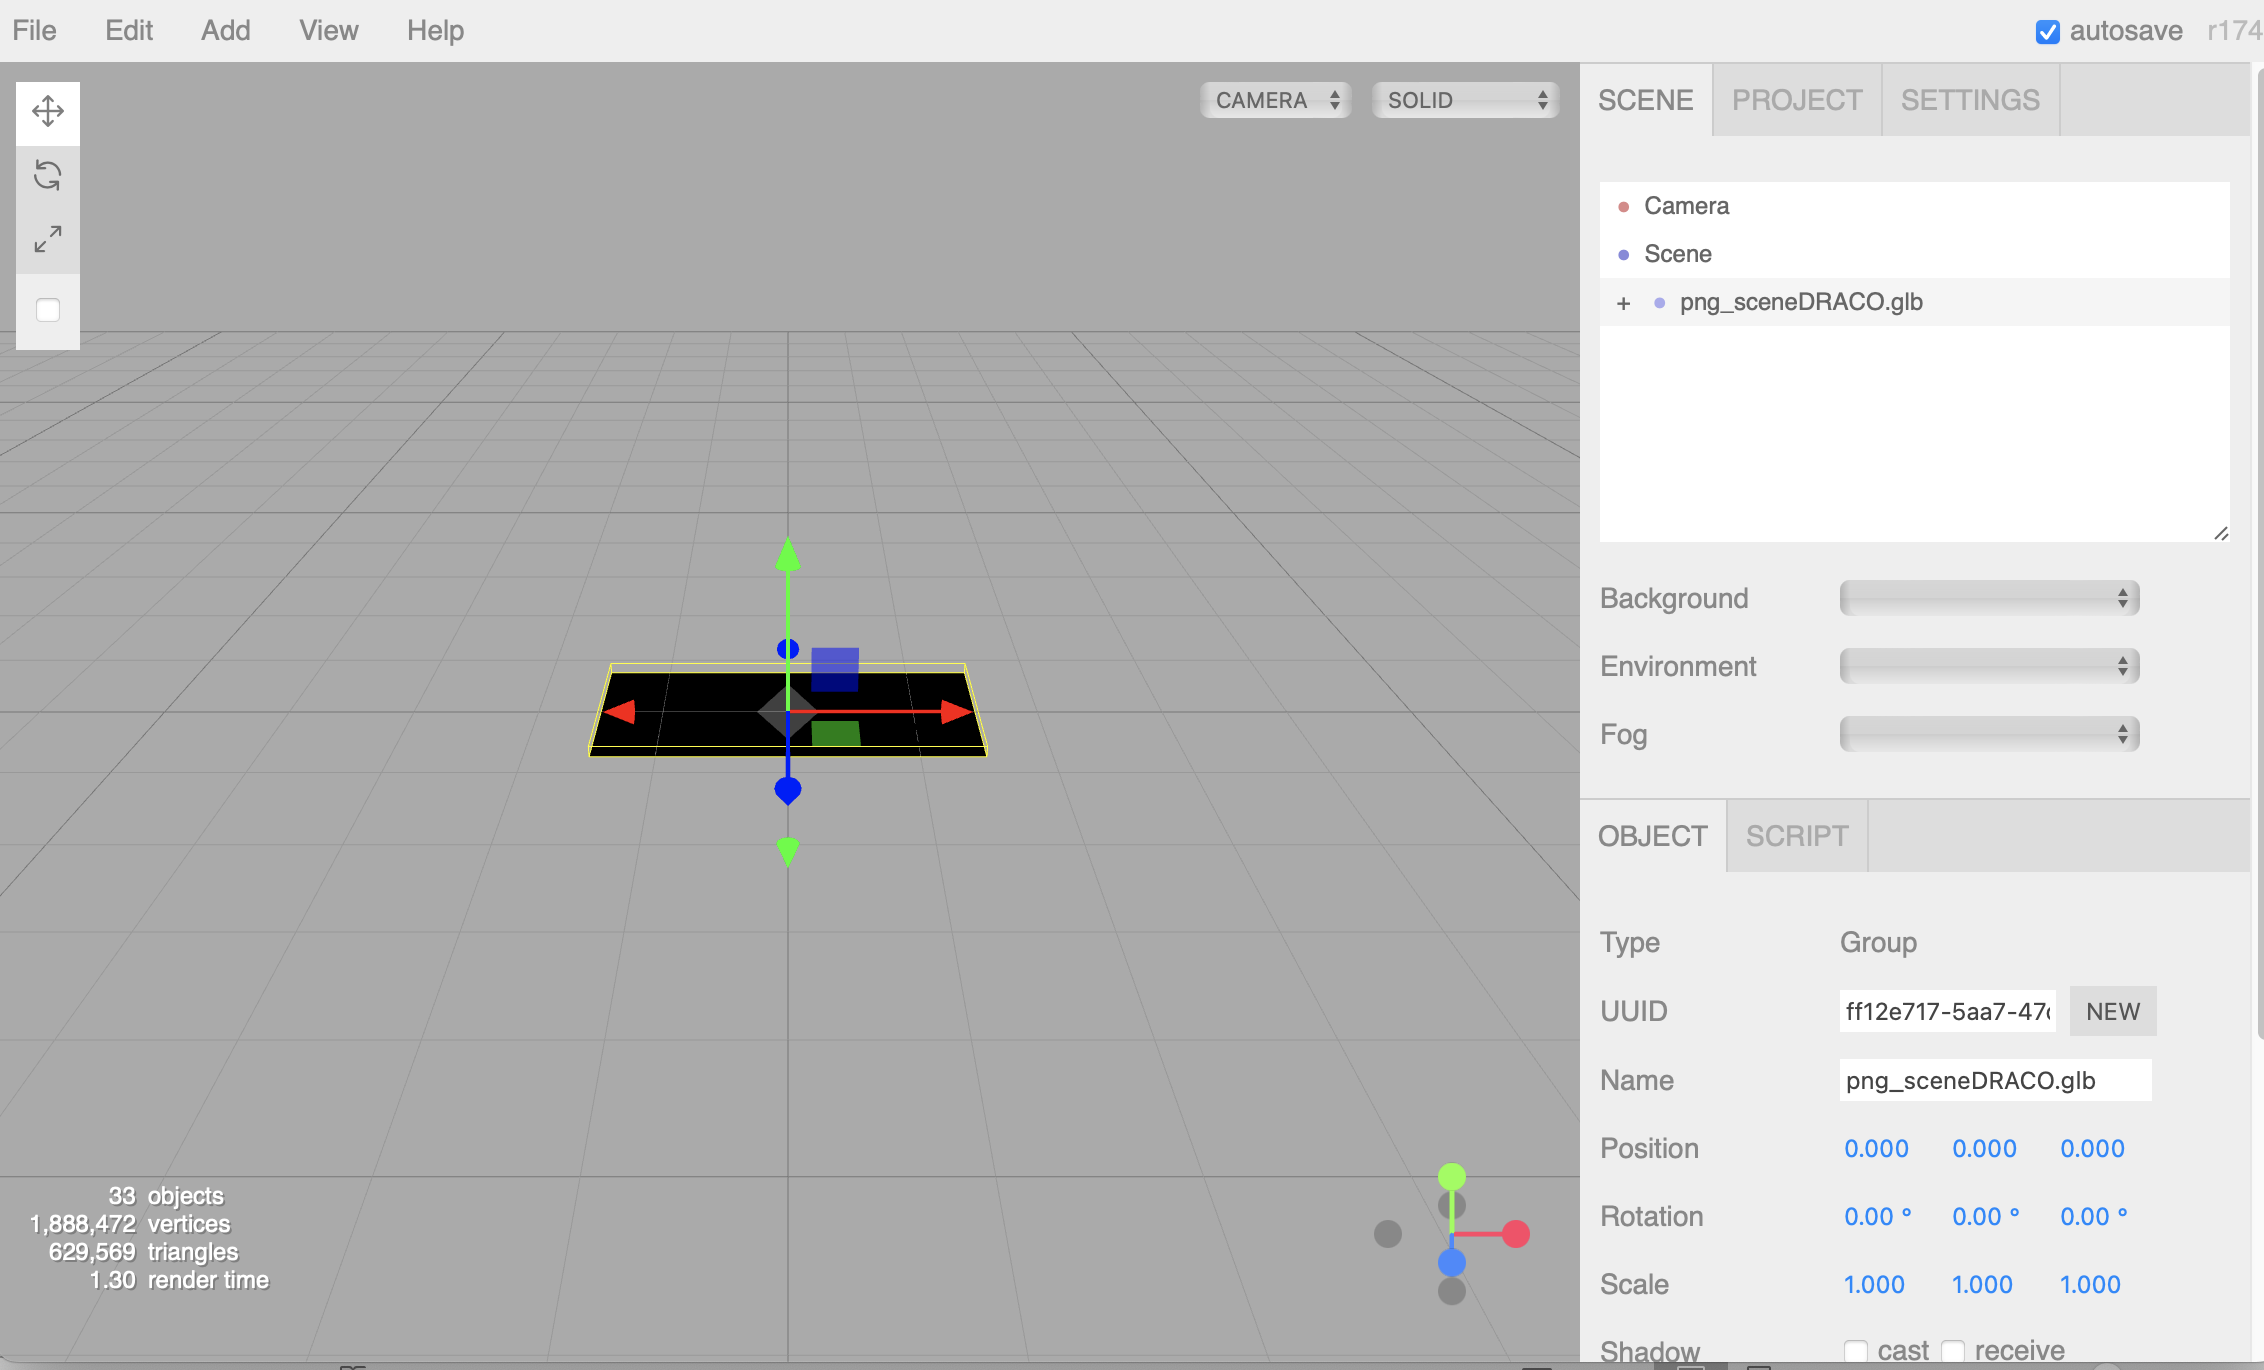Select the rotate tool
Image resolution: width=2264 pixels, height=1370 pixels.
(48, 175)
